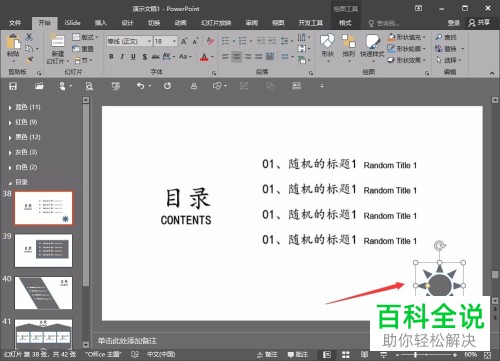Click the 共享 (Share) button
Screen dimensions: 500x361
(x=479, y=22)
